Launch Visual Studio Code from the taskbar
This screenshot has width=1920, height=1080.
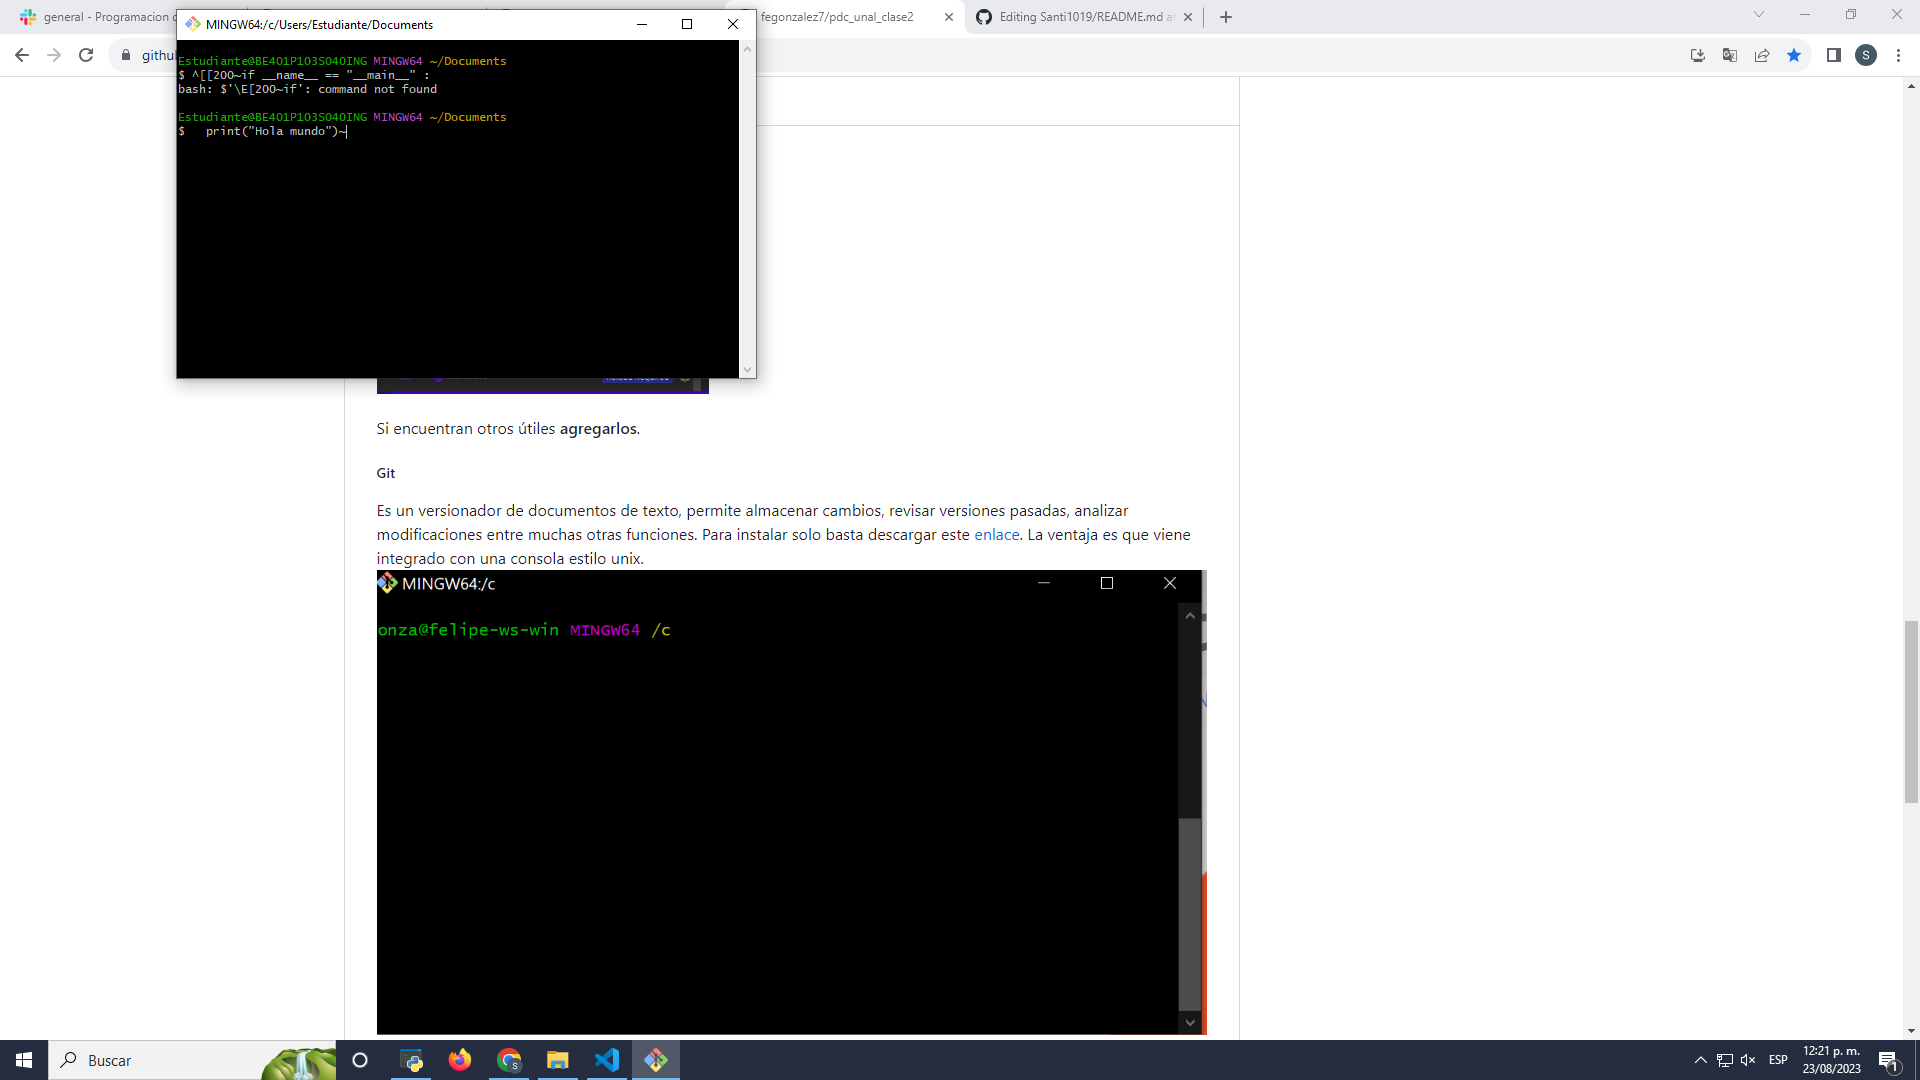(607, 1059)
